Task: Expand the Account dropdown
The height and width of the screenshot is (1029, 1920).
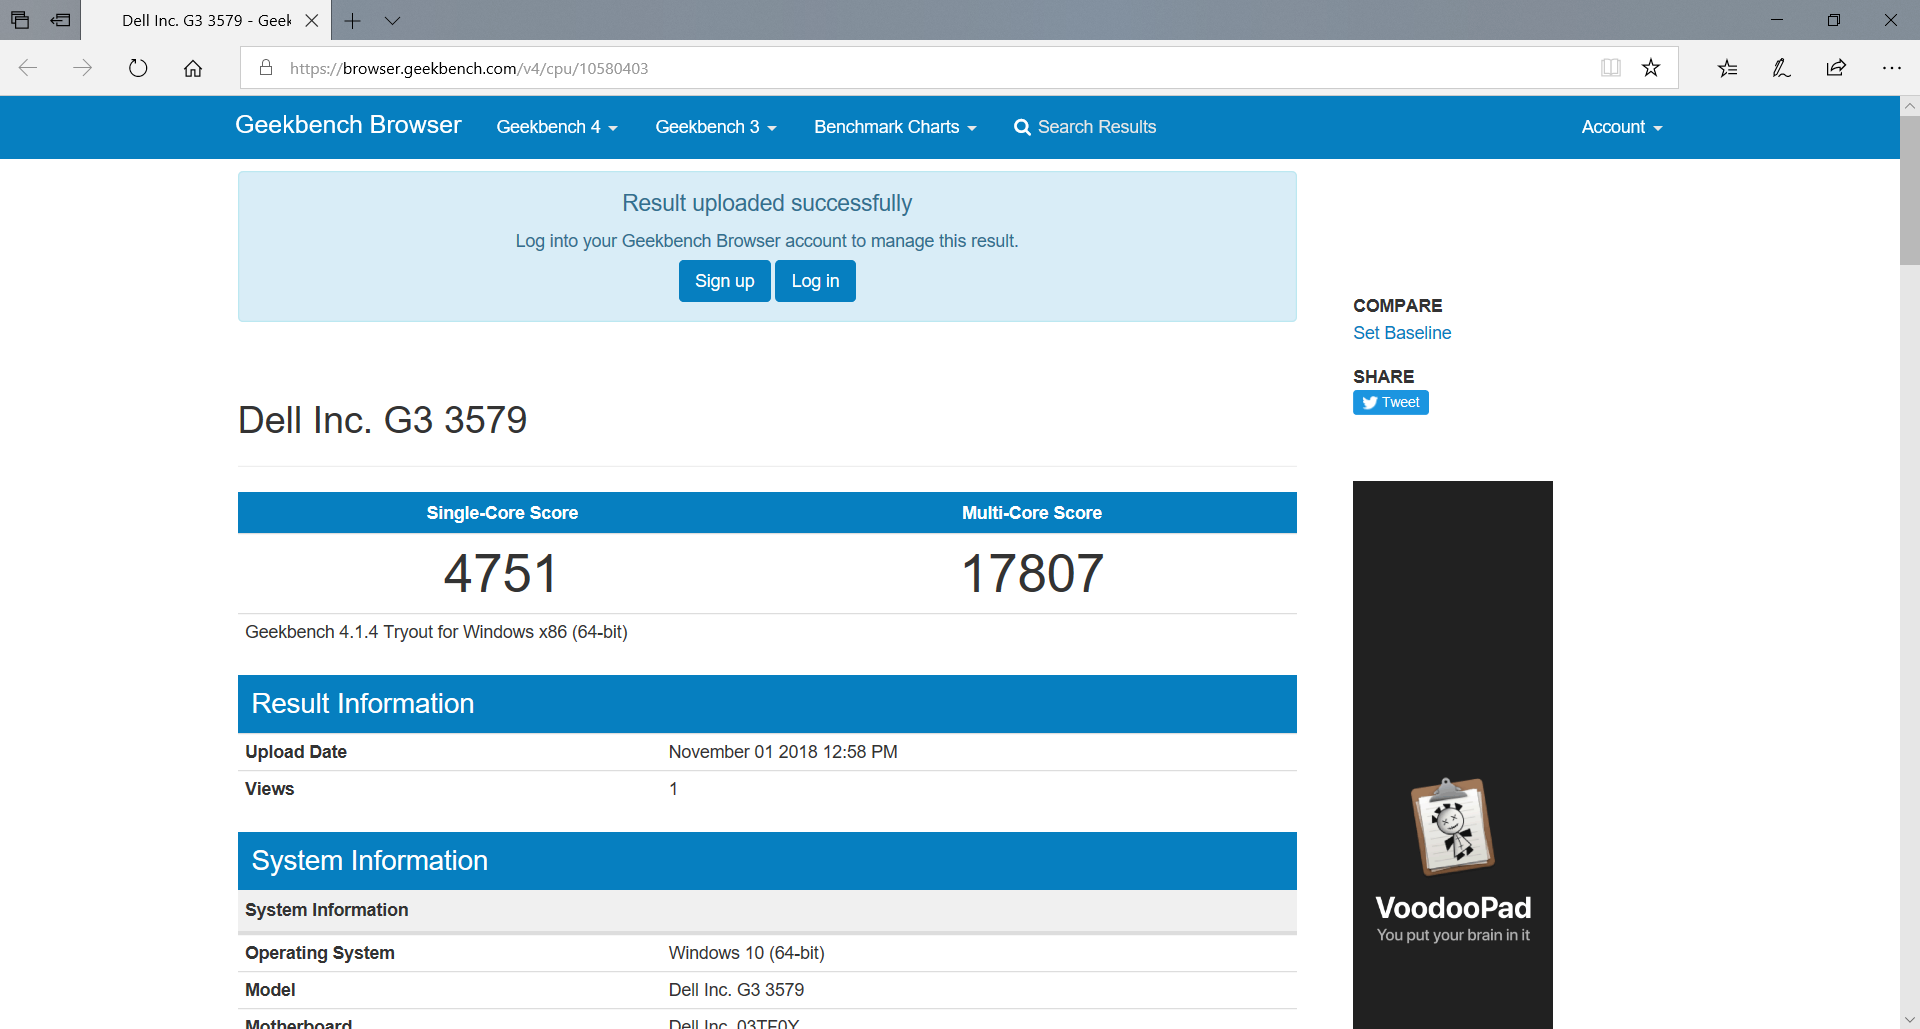Action: pos(1621,127)
